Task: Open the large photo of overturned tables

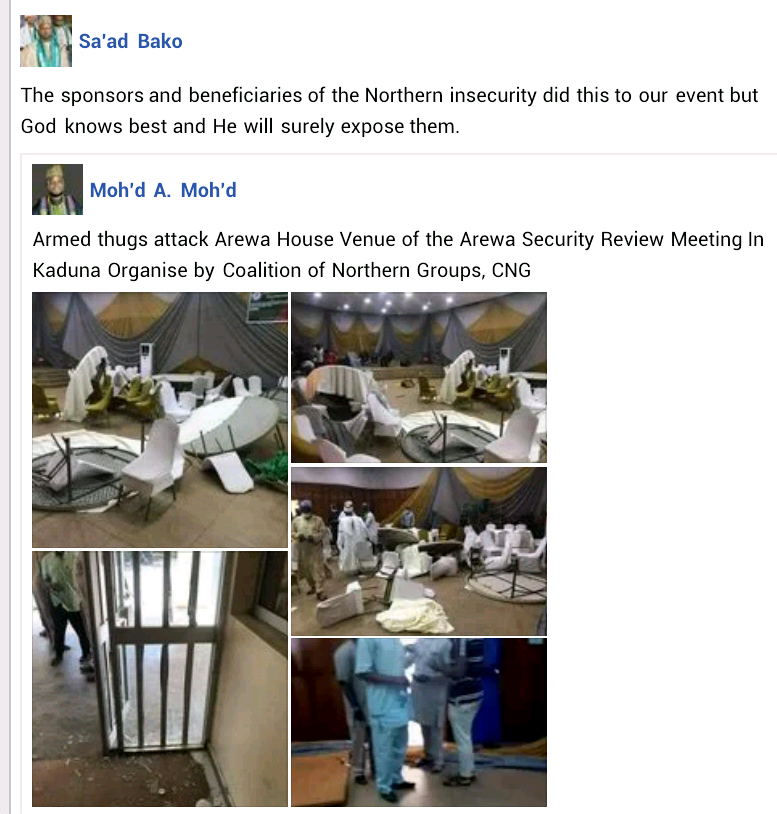Action: click(160, 420)
